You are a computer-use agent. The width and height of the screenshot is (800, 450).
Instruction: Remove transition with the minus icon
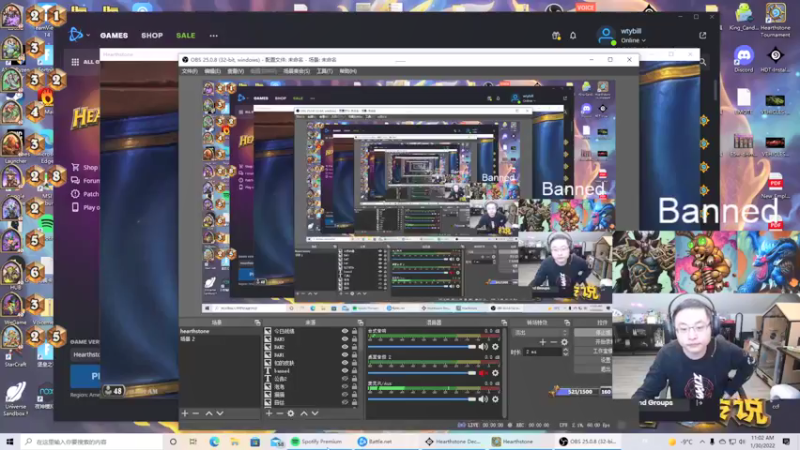(554, 342)
